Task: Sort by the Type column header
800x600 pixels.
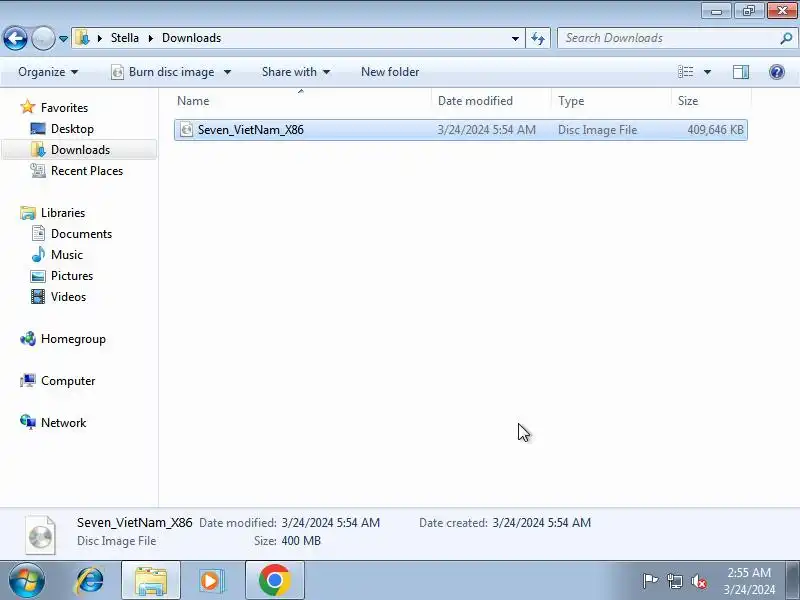Action: pyautogui.click(x=612, y=101)
